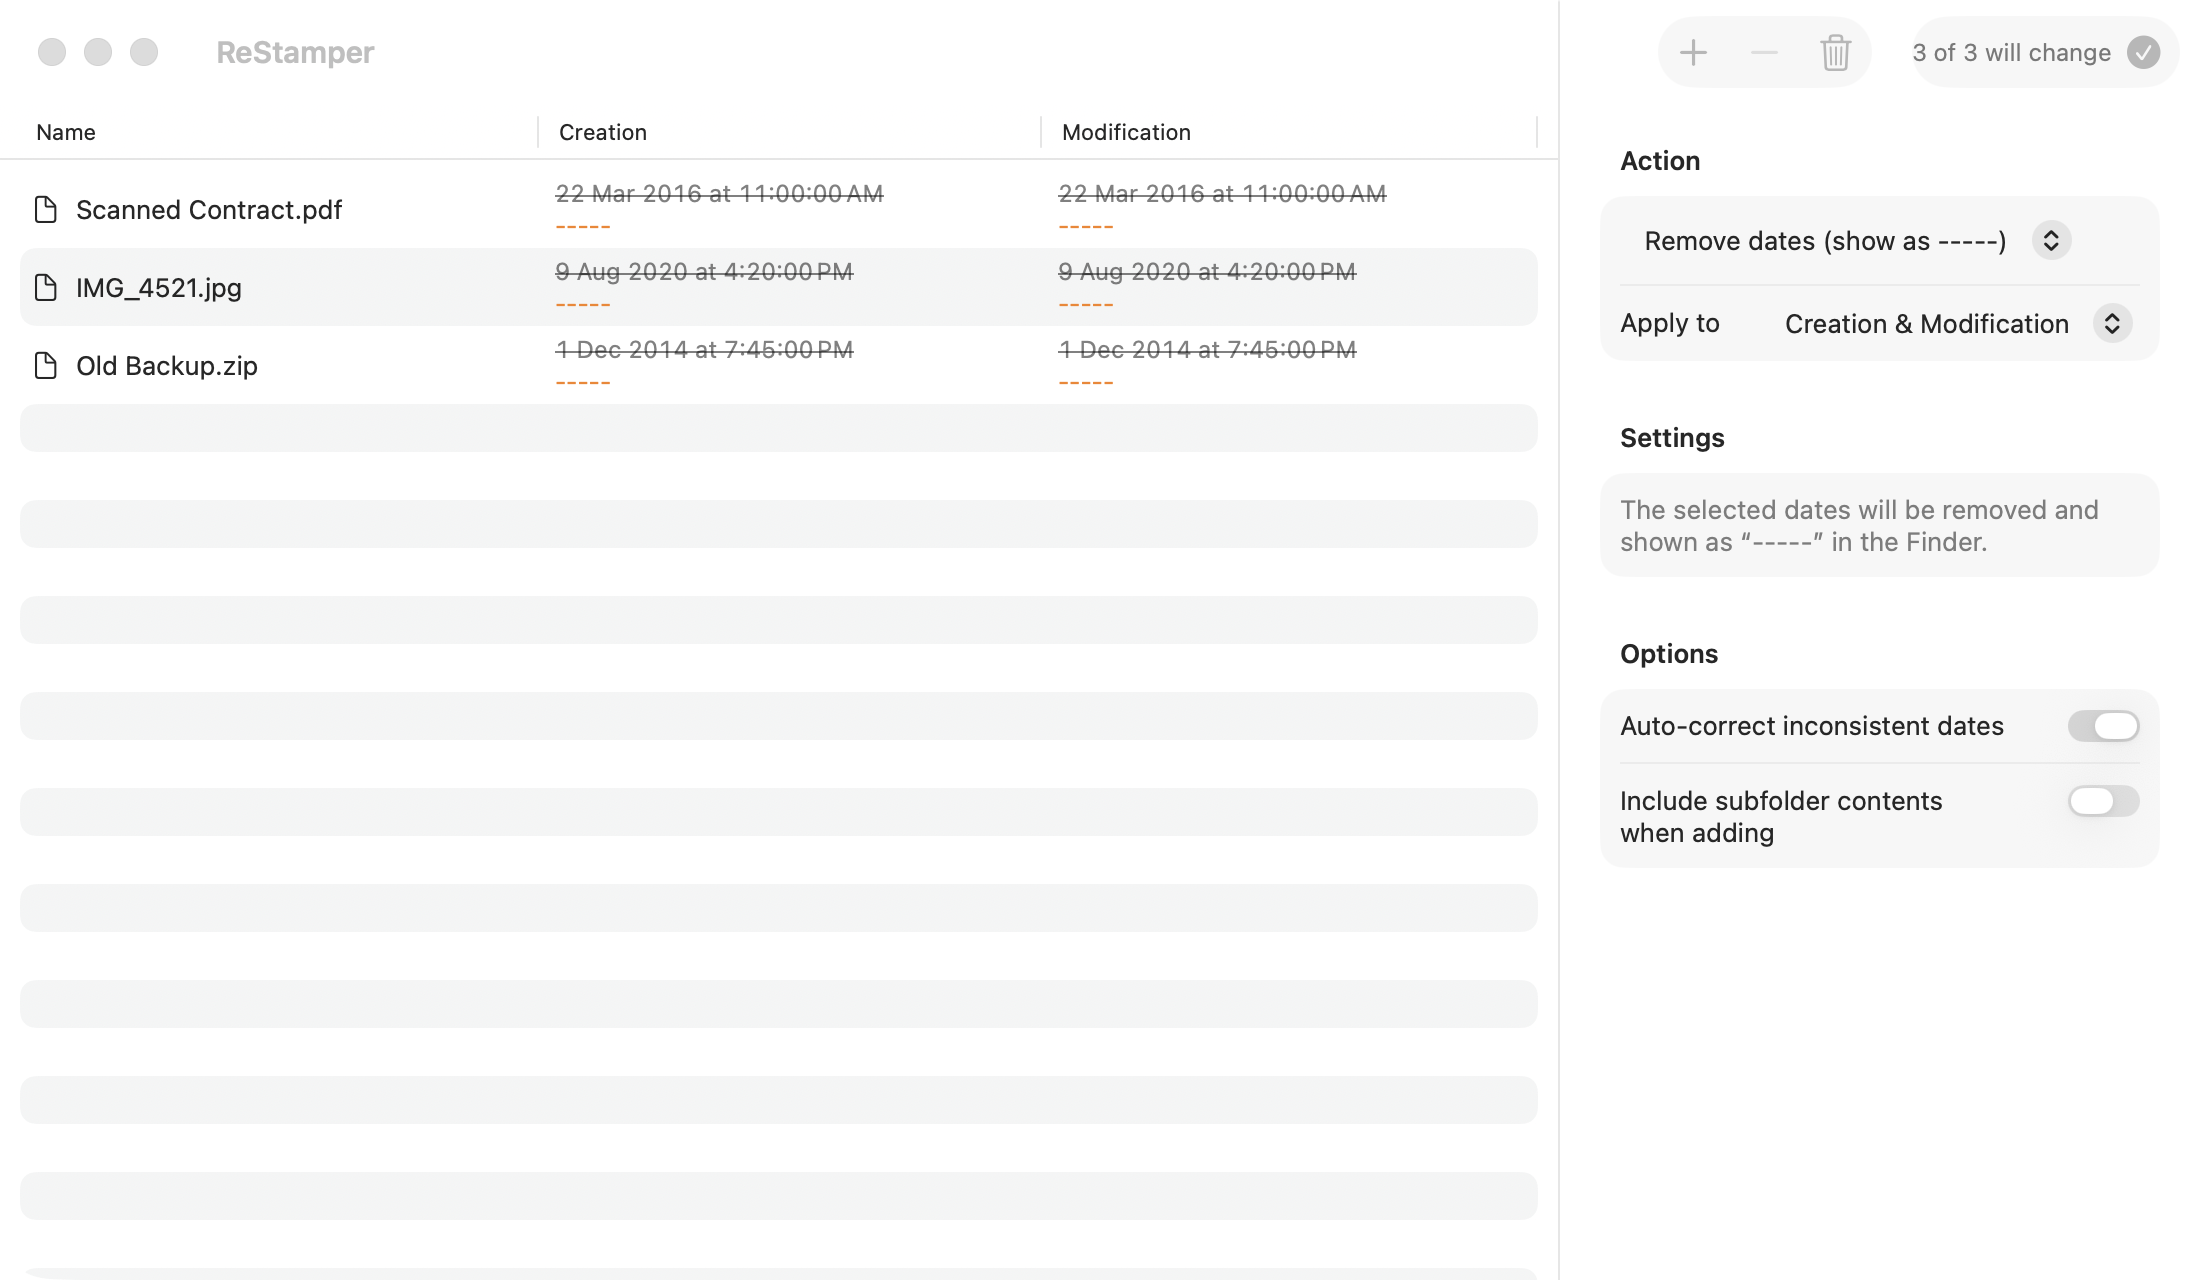Click the Creation column header
The width and height of the screenshot is (2200, 1280).
[x=603, y=132]
